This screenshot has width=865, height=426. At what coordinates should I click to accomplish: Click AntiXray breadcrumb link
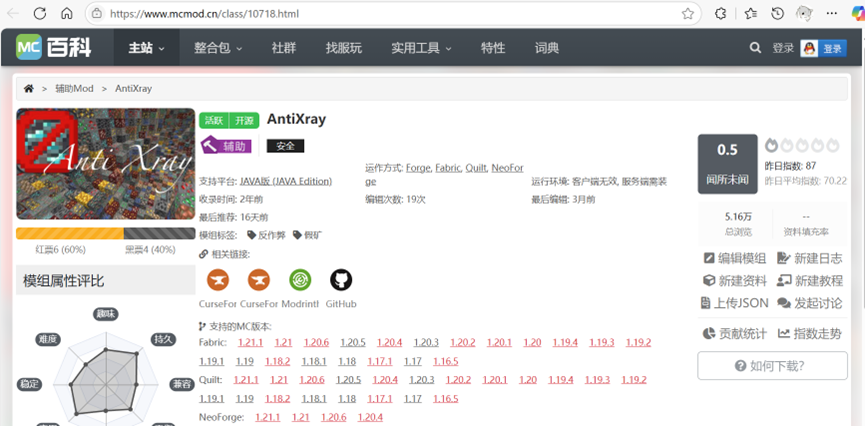[133, 88]
